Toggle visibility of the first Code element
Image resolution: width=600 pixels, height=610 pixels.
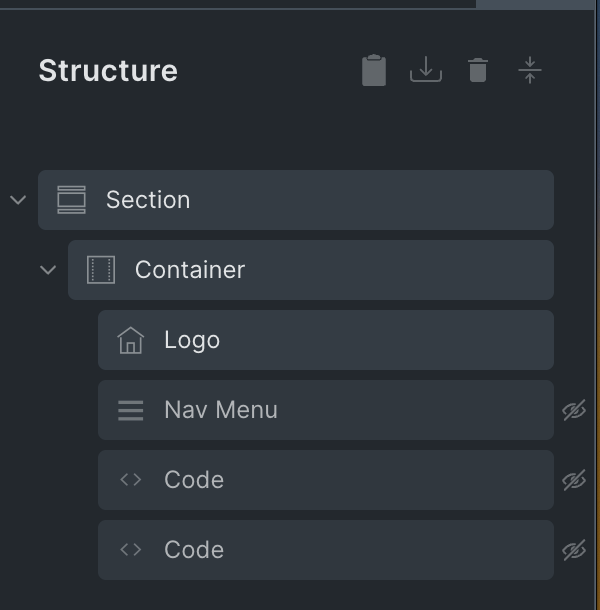tap(574, 480)
